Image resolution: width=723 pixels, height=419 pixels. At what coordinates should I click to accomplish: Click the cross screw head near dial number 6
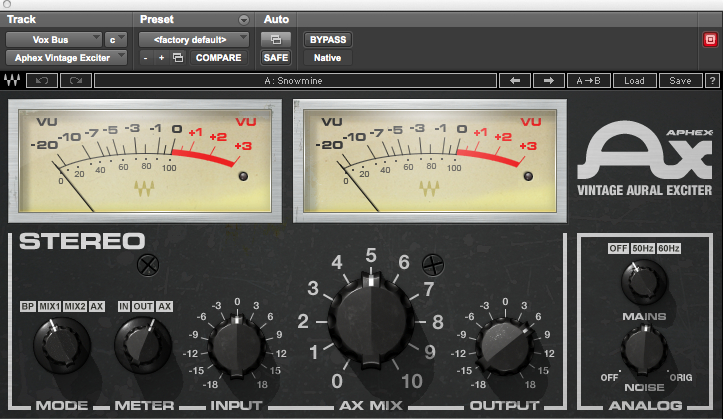(x=433, y=265)
